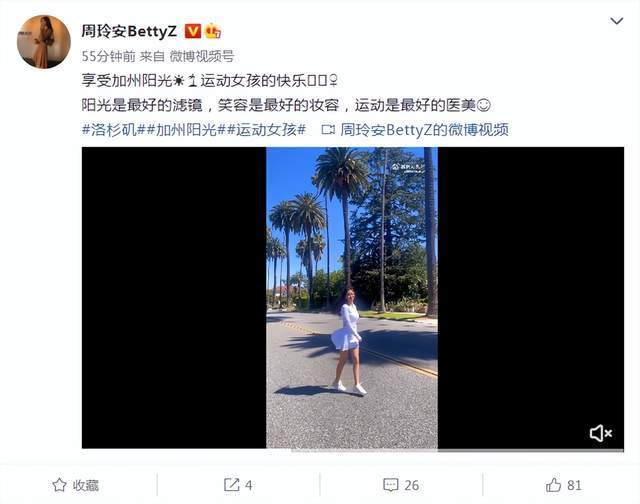Image resolution: width=640 pixels, height=504 pixels.
Task: Open hashtag #运动女孩#
Action: [266, 130]
